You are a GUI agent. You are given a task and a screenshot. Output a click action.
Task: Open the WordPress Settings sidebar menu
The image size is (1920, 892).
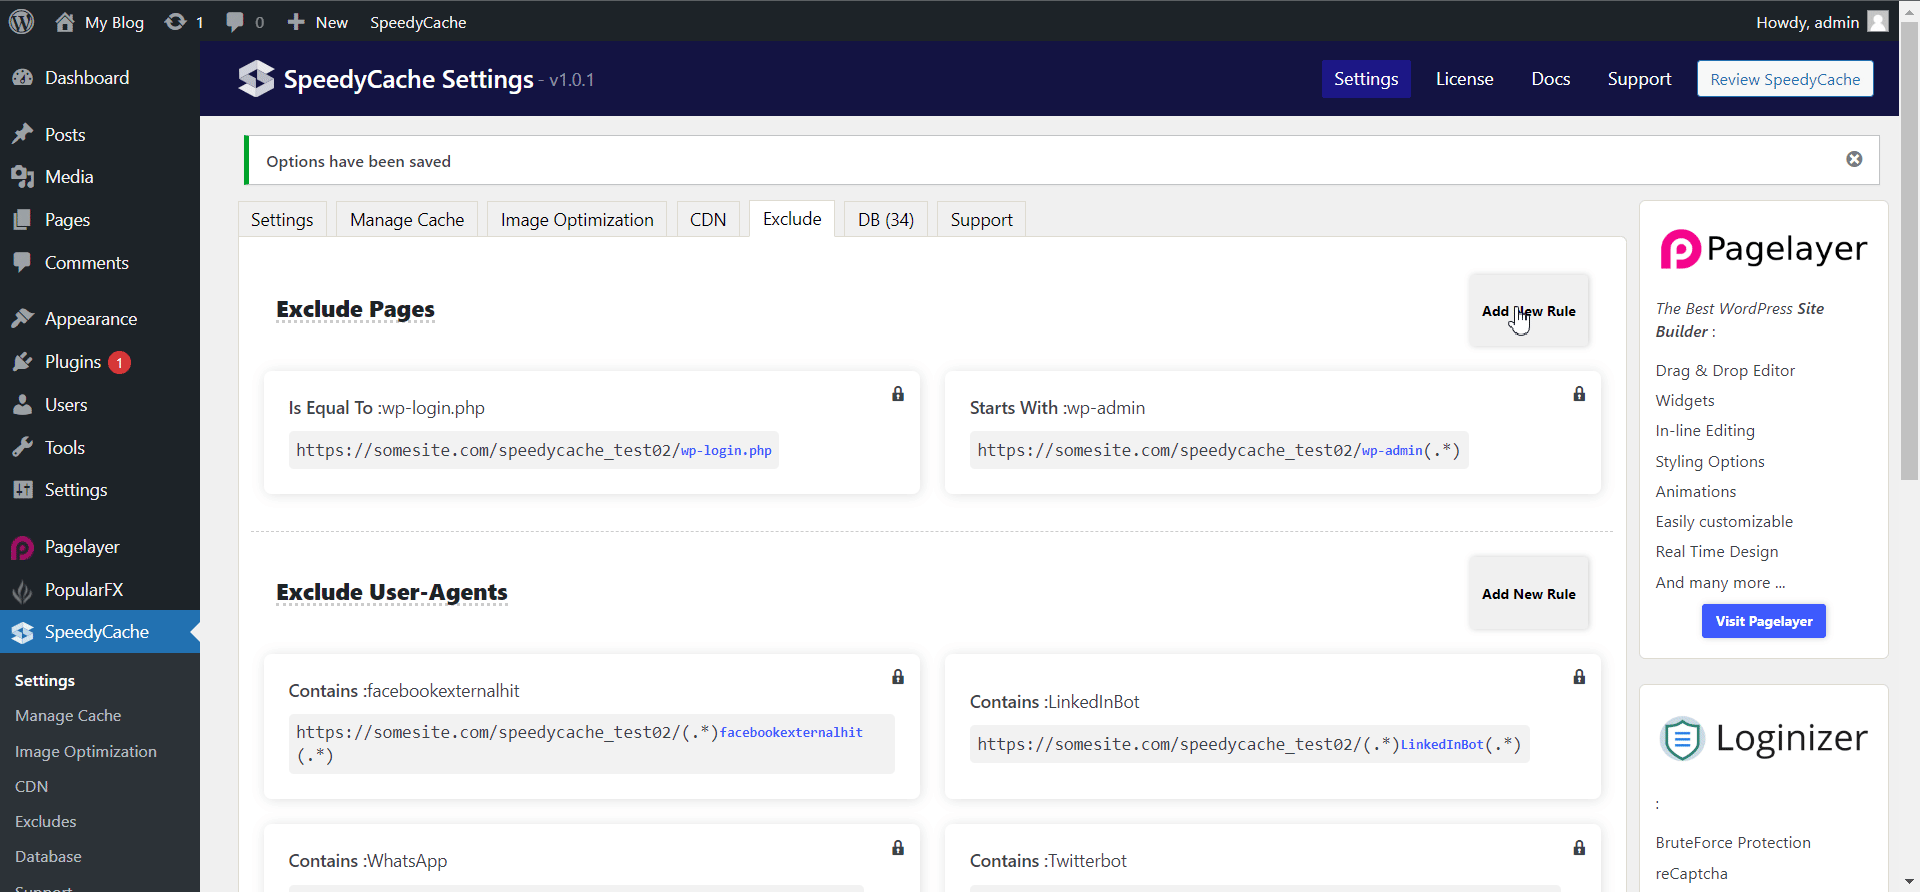click(100, 490)
